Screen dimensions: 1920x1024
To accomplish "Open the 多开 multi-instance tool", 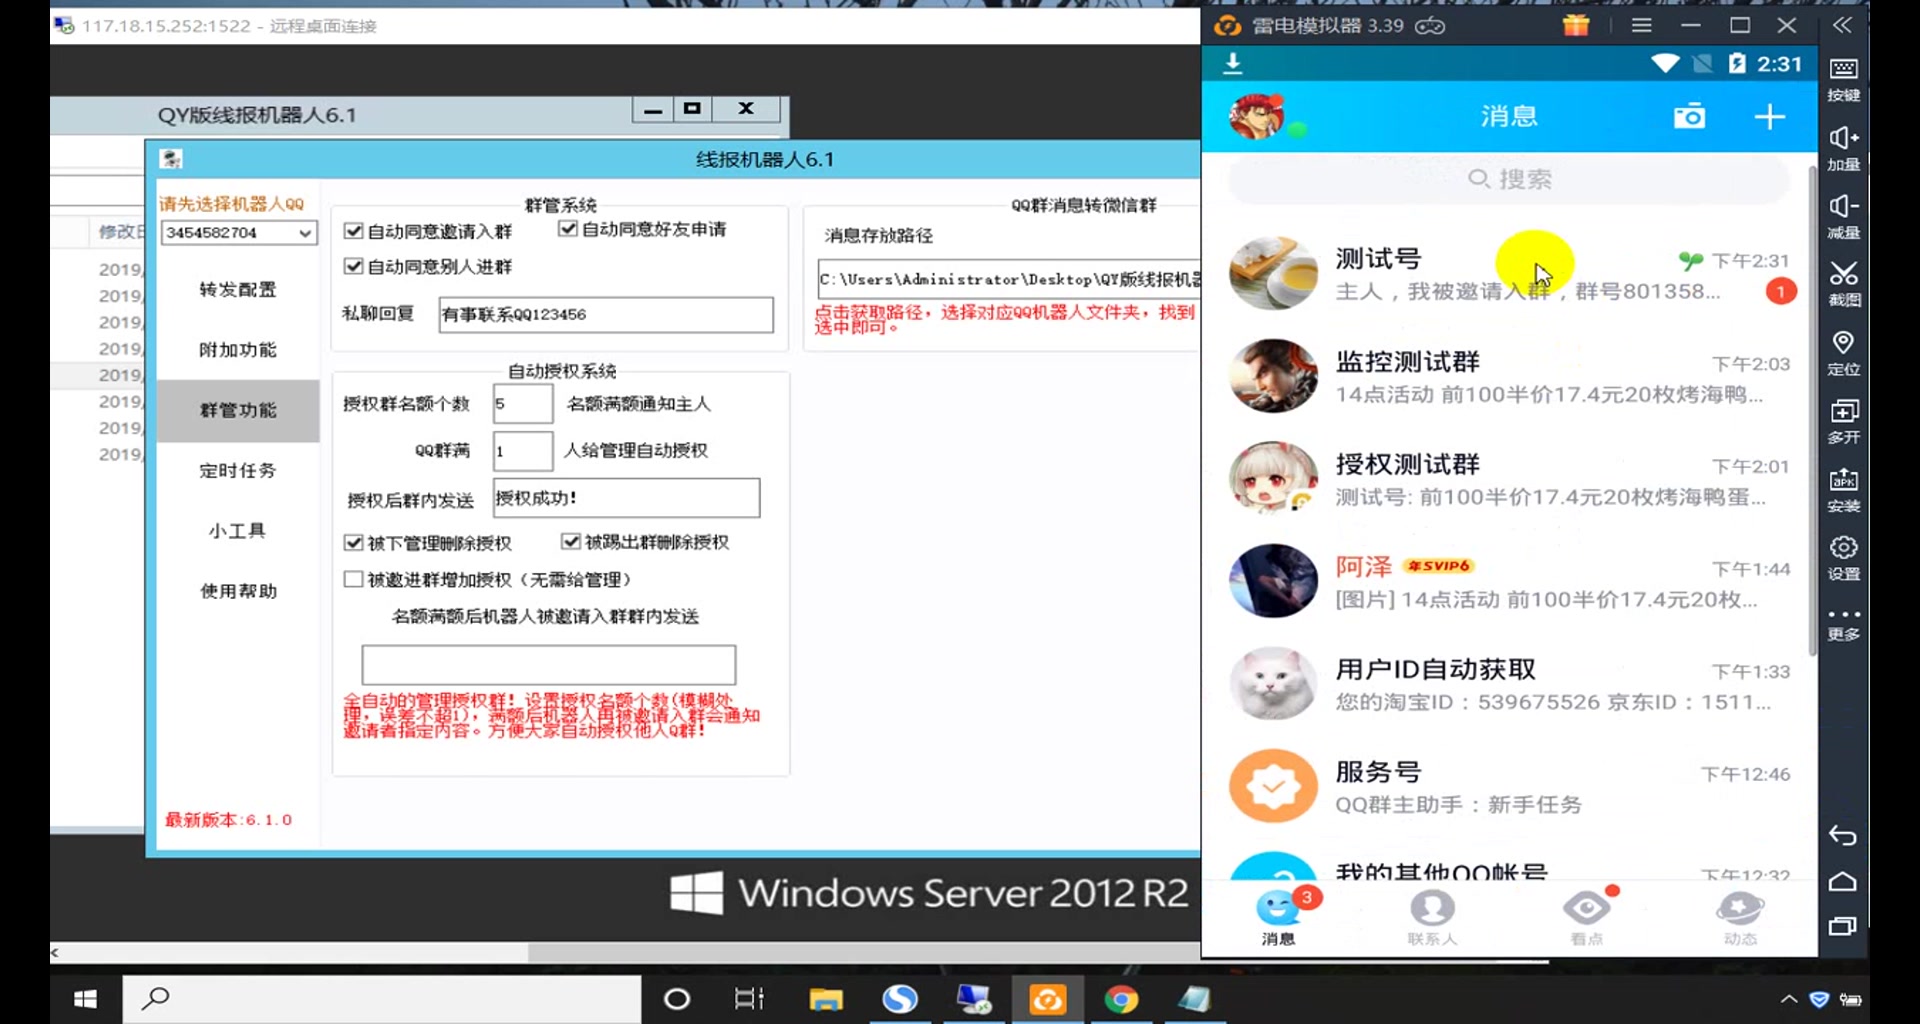I will 1843,421.
